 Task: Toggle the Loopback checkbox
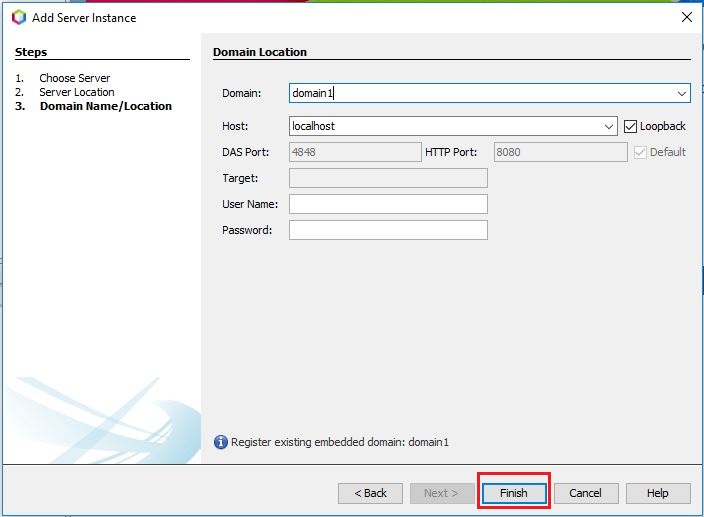click(x=630, y=127)
